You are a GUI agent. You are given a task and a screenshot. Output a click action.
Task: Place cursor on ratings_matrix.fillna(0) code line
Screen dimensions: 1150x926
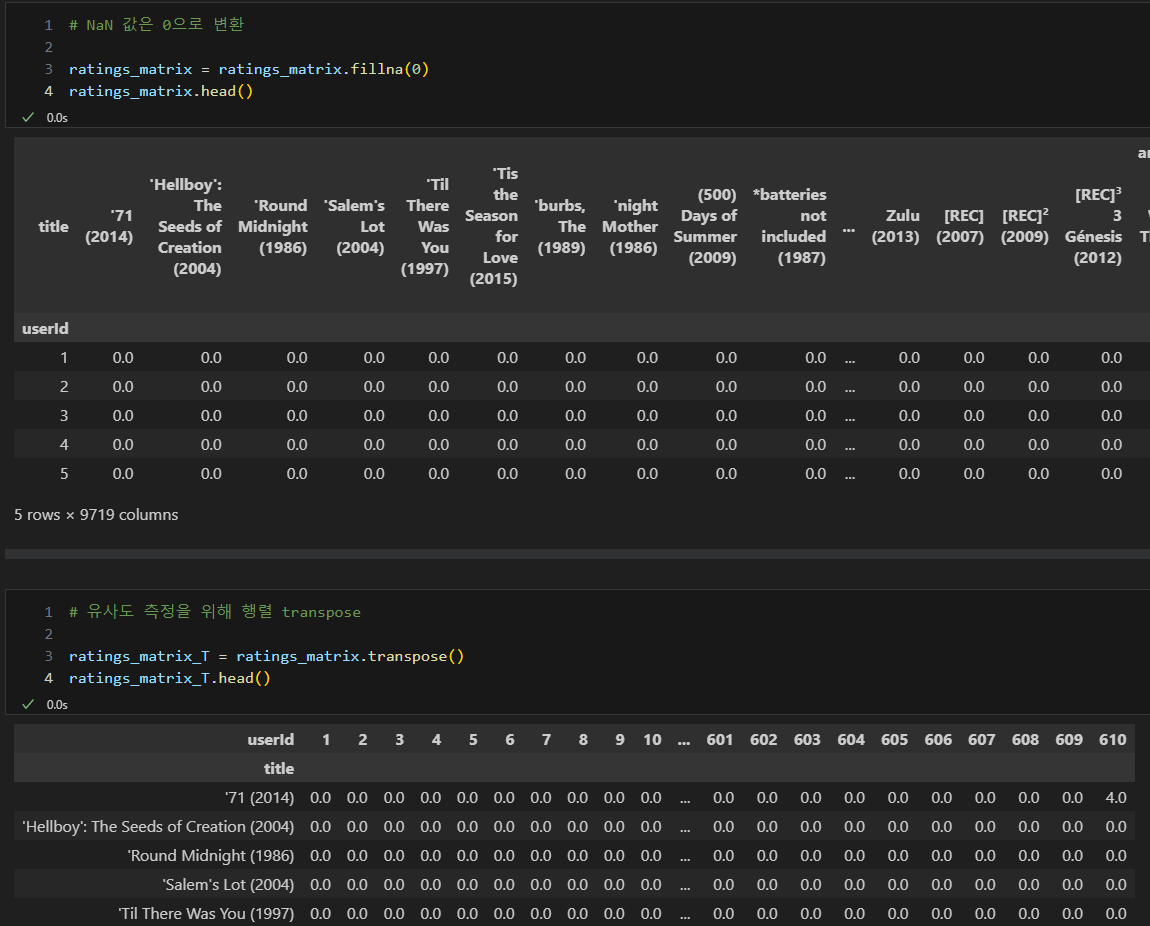(249, 69)
